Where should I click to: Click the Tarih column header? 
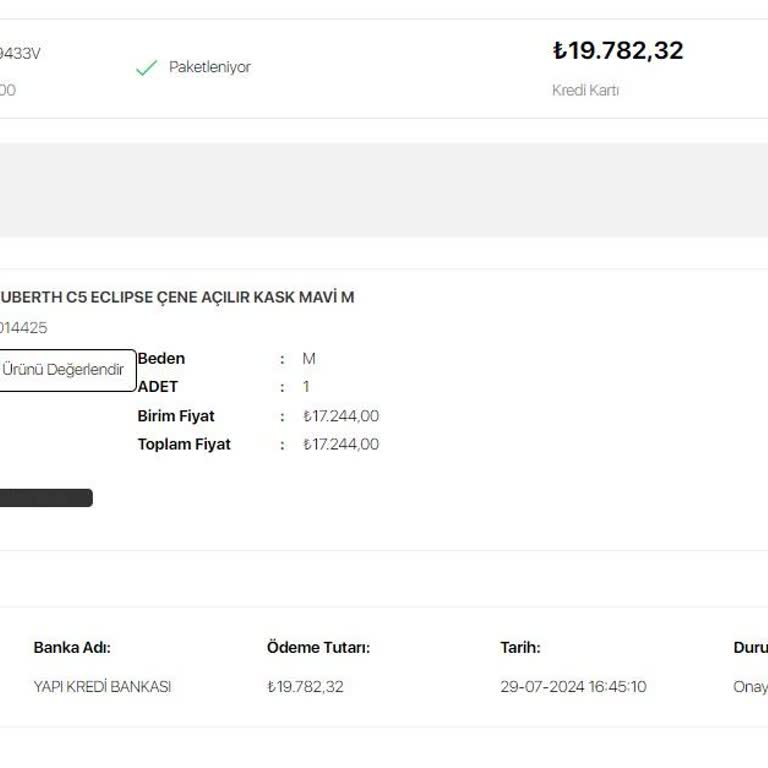[x=520, y=647]
